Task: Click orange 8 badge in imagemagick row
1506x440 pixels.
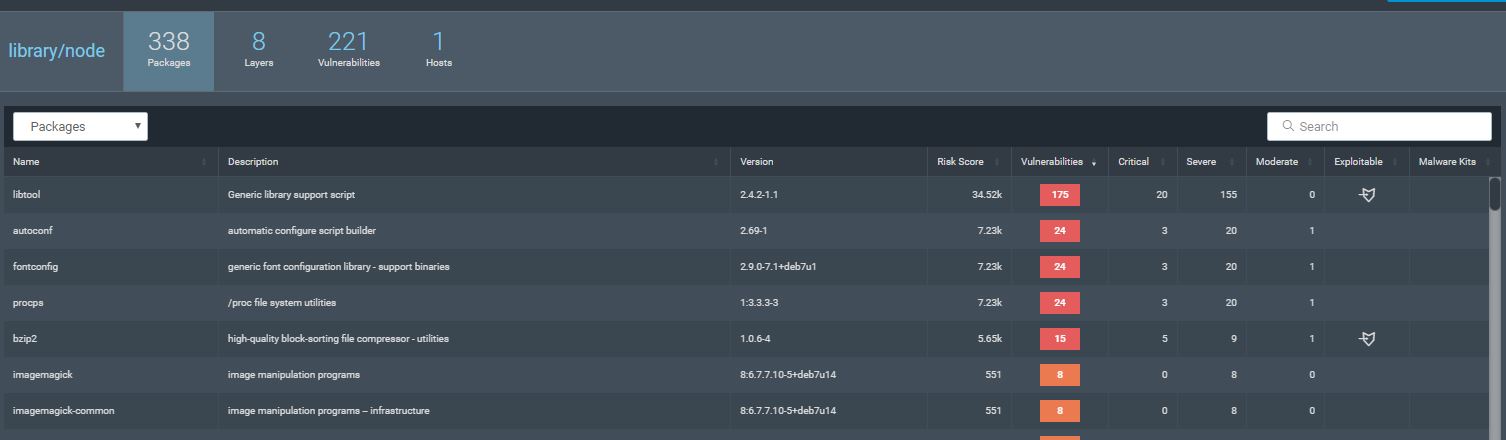Action: pos(1060,375)
